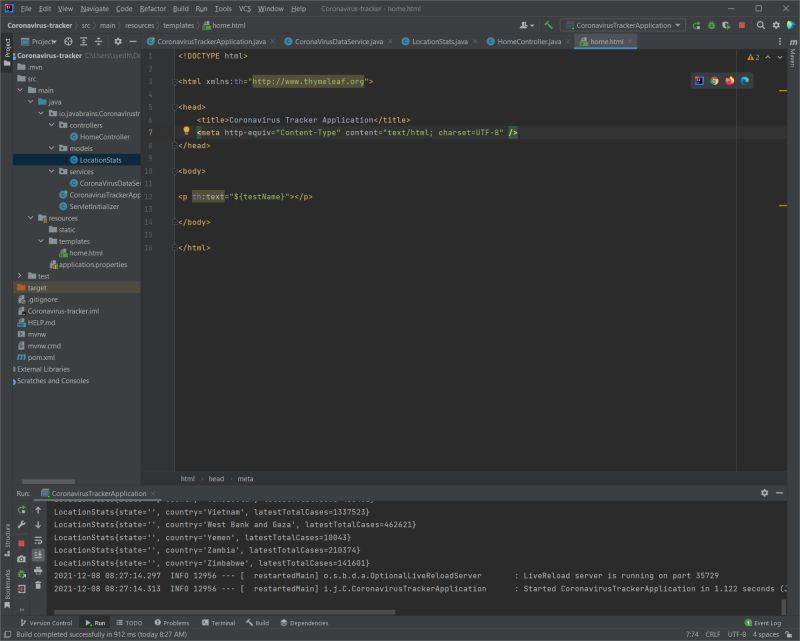Switch to the HomeController.java editor tab

529,42
